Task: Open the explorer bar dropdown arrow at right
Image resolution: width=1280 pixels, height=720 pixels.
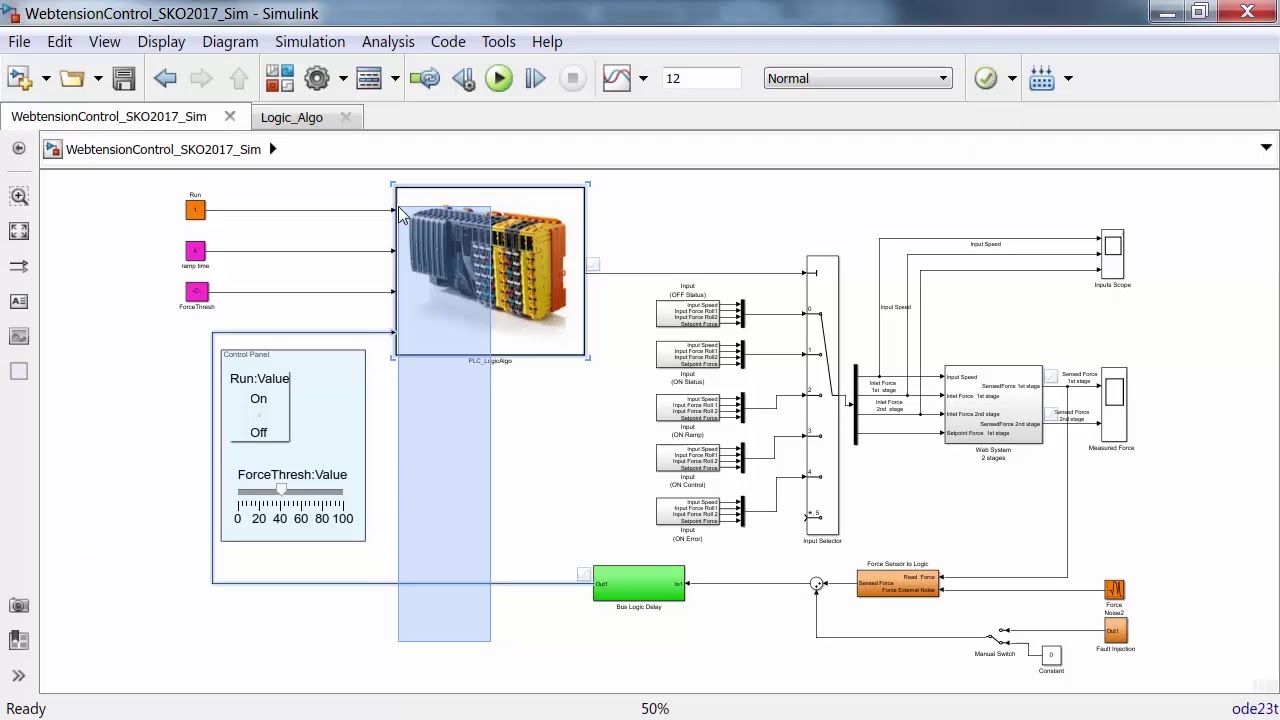Action: click(1266, 148)
